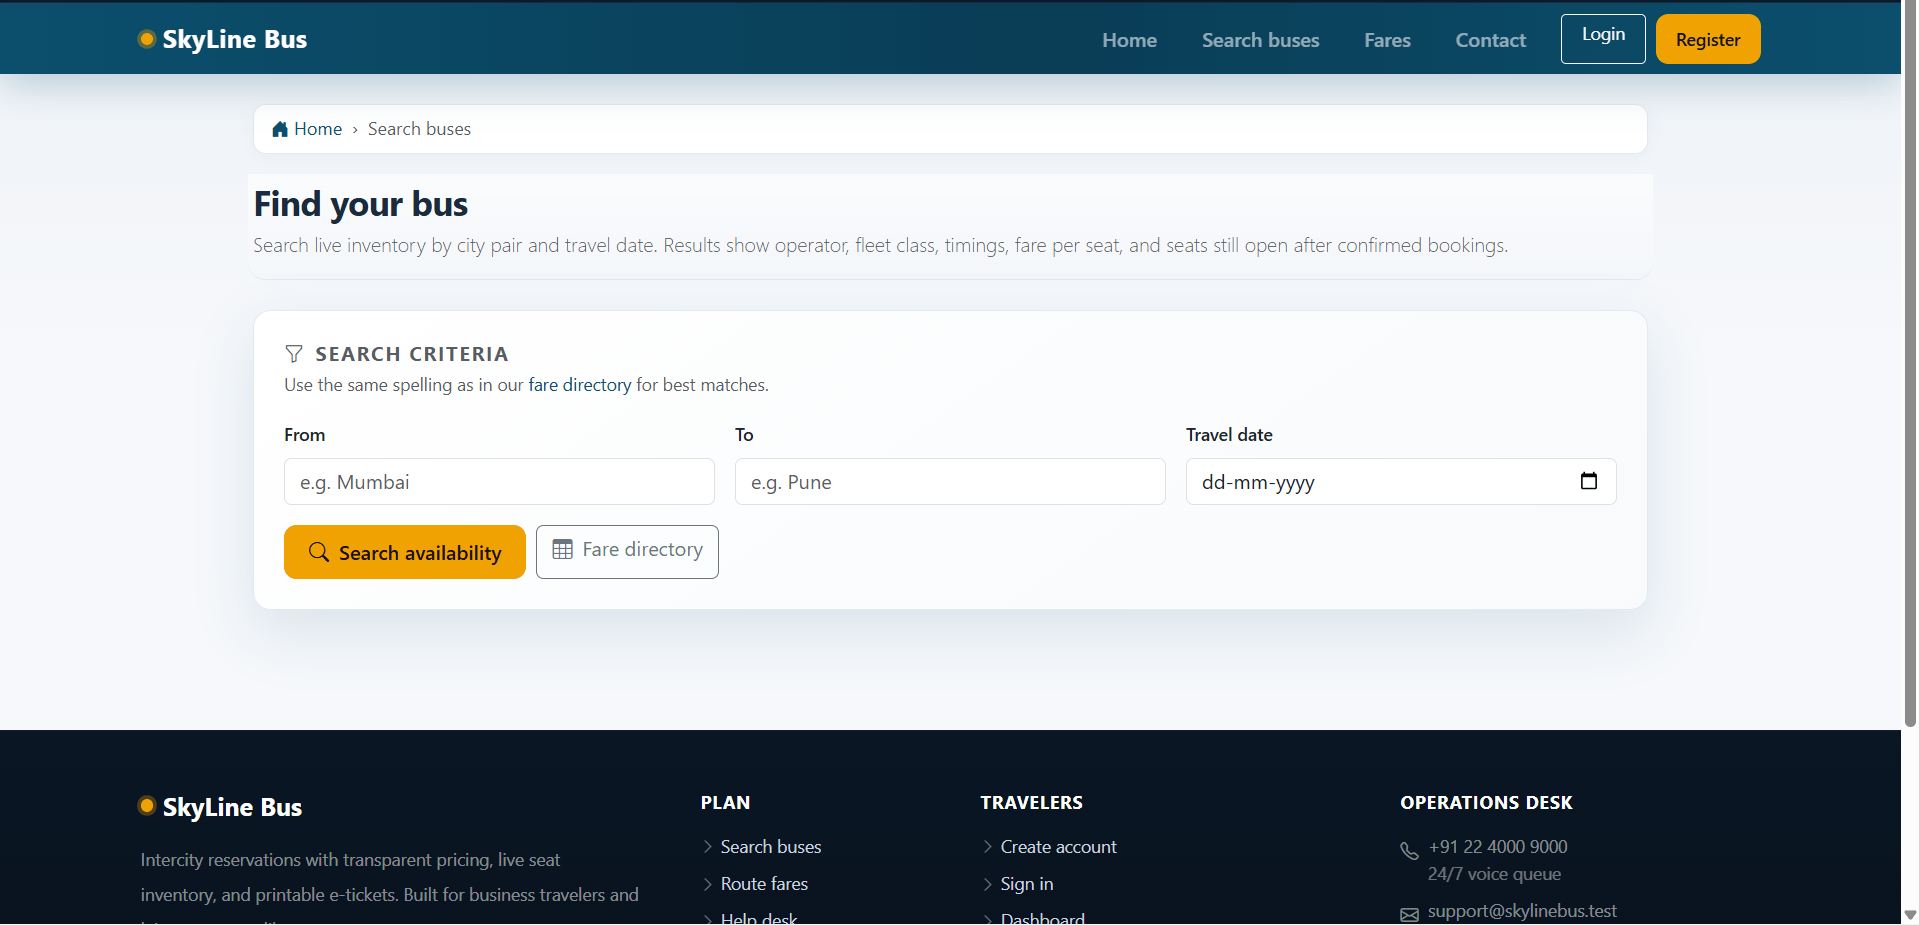1919x925 pixels.
Task: Click the SkyLine Bus logo in header
Action: tap(222, 39)
